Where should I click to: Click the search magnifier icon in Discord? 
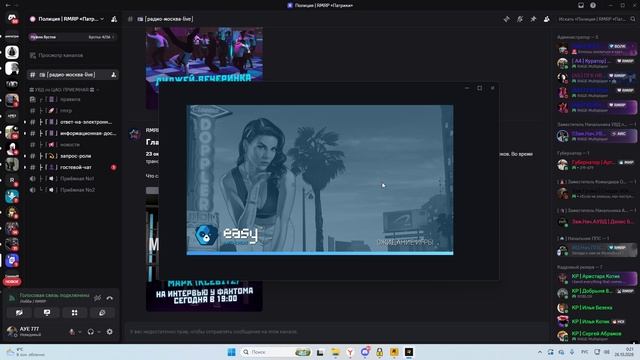[x=633, y=19]
